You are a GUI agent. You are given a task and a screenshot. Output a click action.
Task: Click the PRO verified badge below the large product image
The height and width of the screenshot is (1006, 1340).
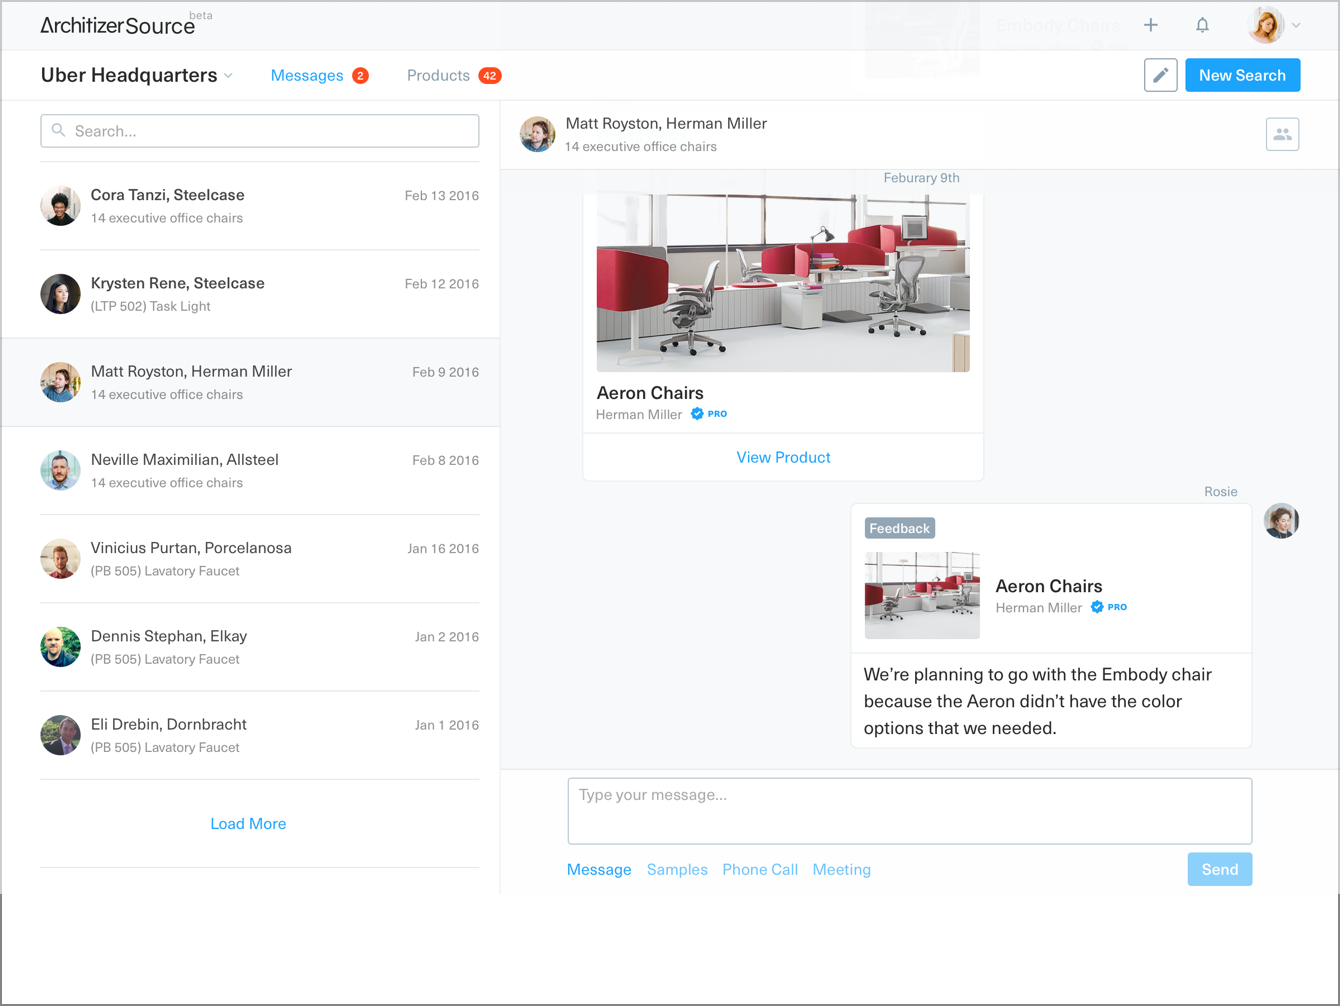(x=709, y=413)
